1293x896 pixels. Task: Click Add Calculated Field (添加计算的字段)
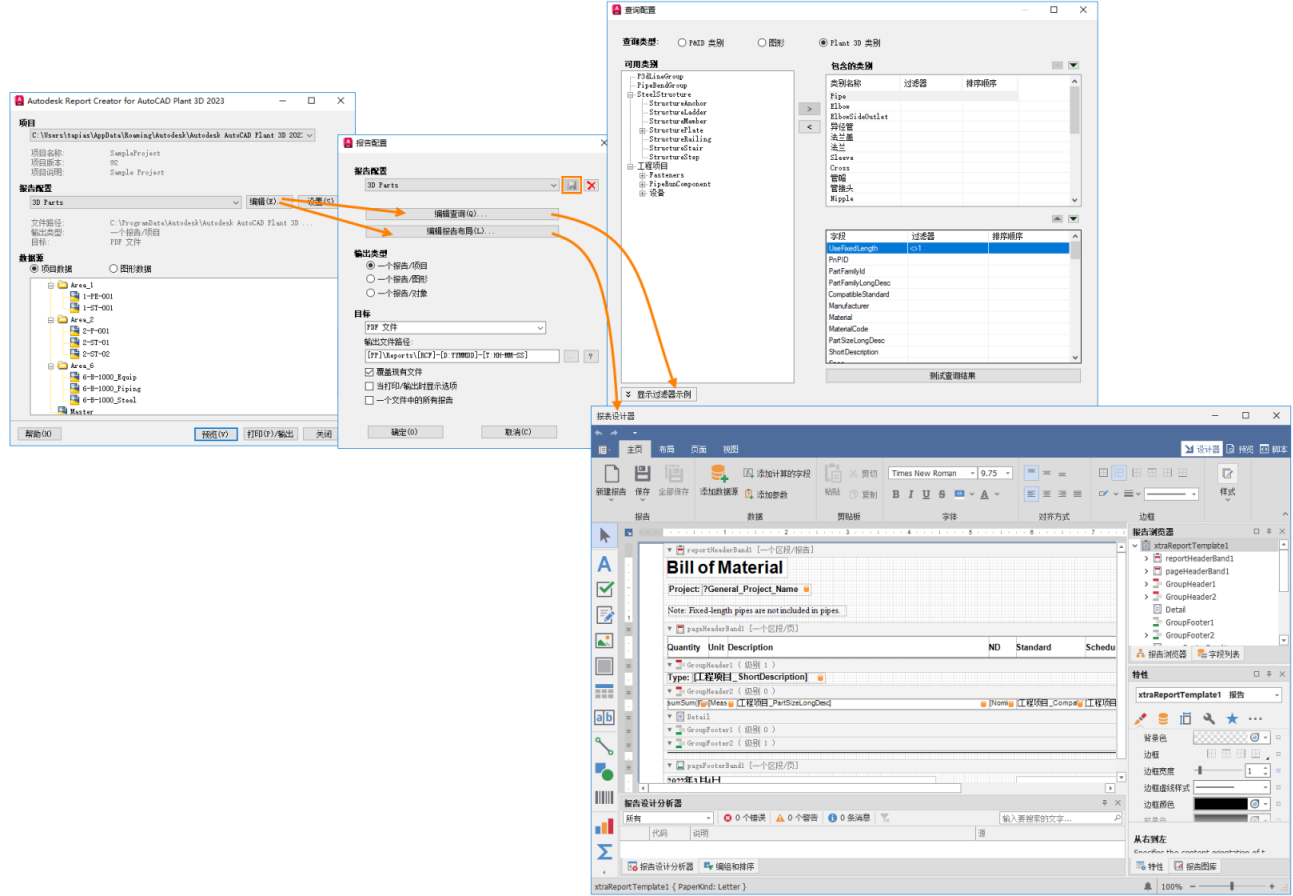tap(776, 473)
